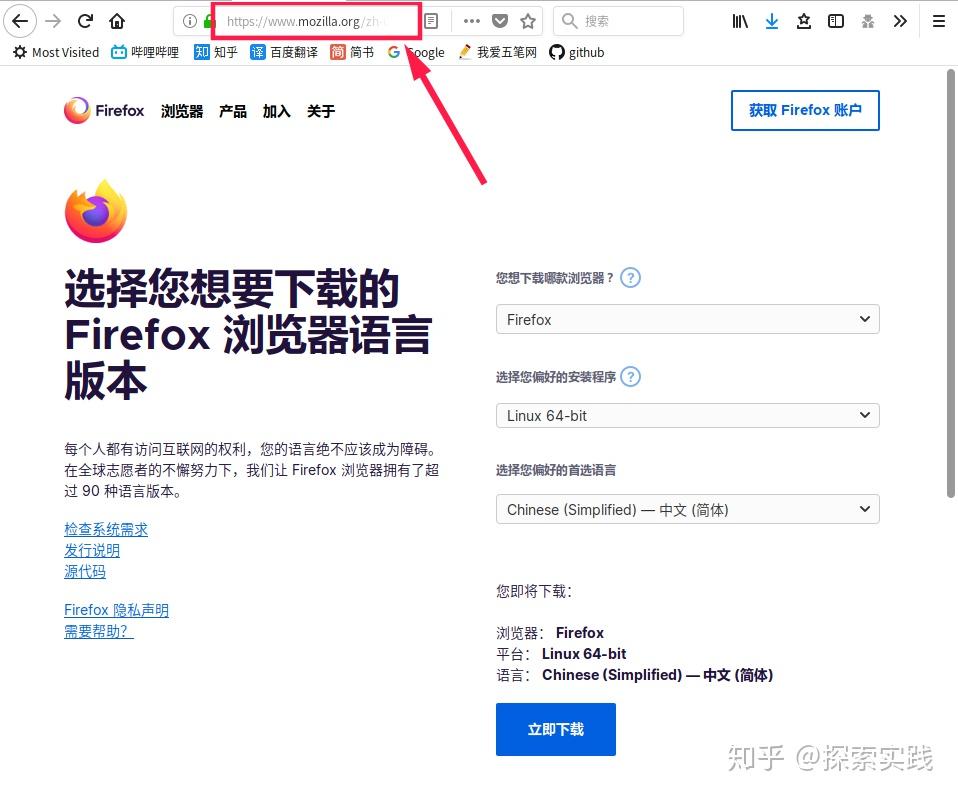The height and width of the screenshot is (797, 958).
Task: Open the 简书 bookmark
Action: (352, 53)
